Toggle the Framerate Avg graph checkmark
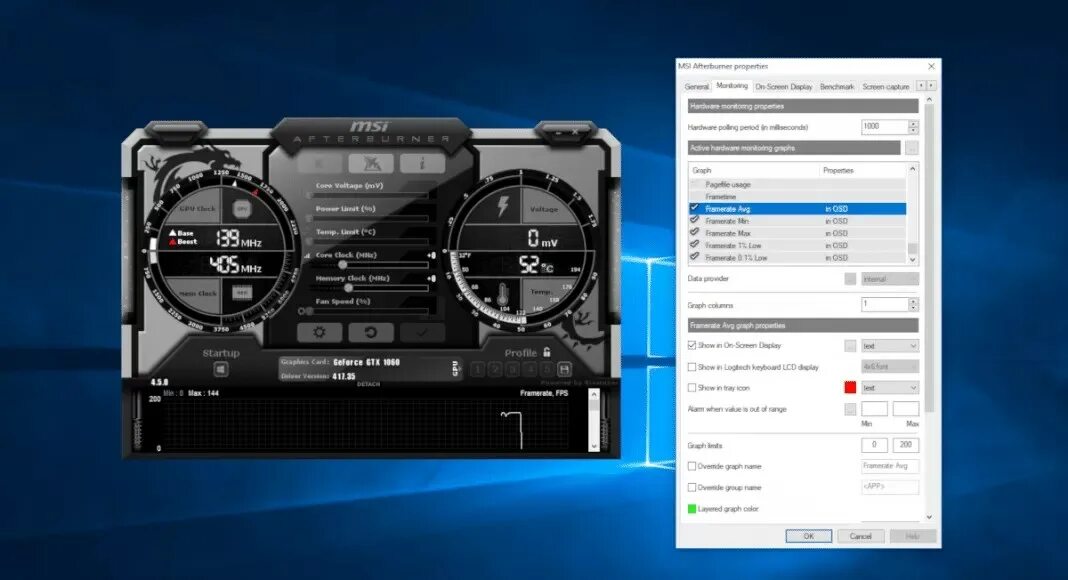Image resolution: width=1068 pixels, height=580 pixels. click(x=695, y=208)
